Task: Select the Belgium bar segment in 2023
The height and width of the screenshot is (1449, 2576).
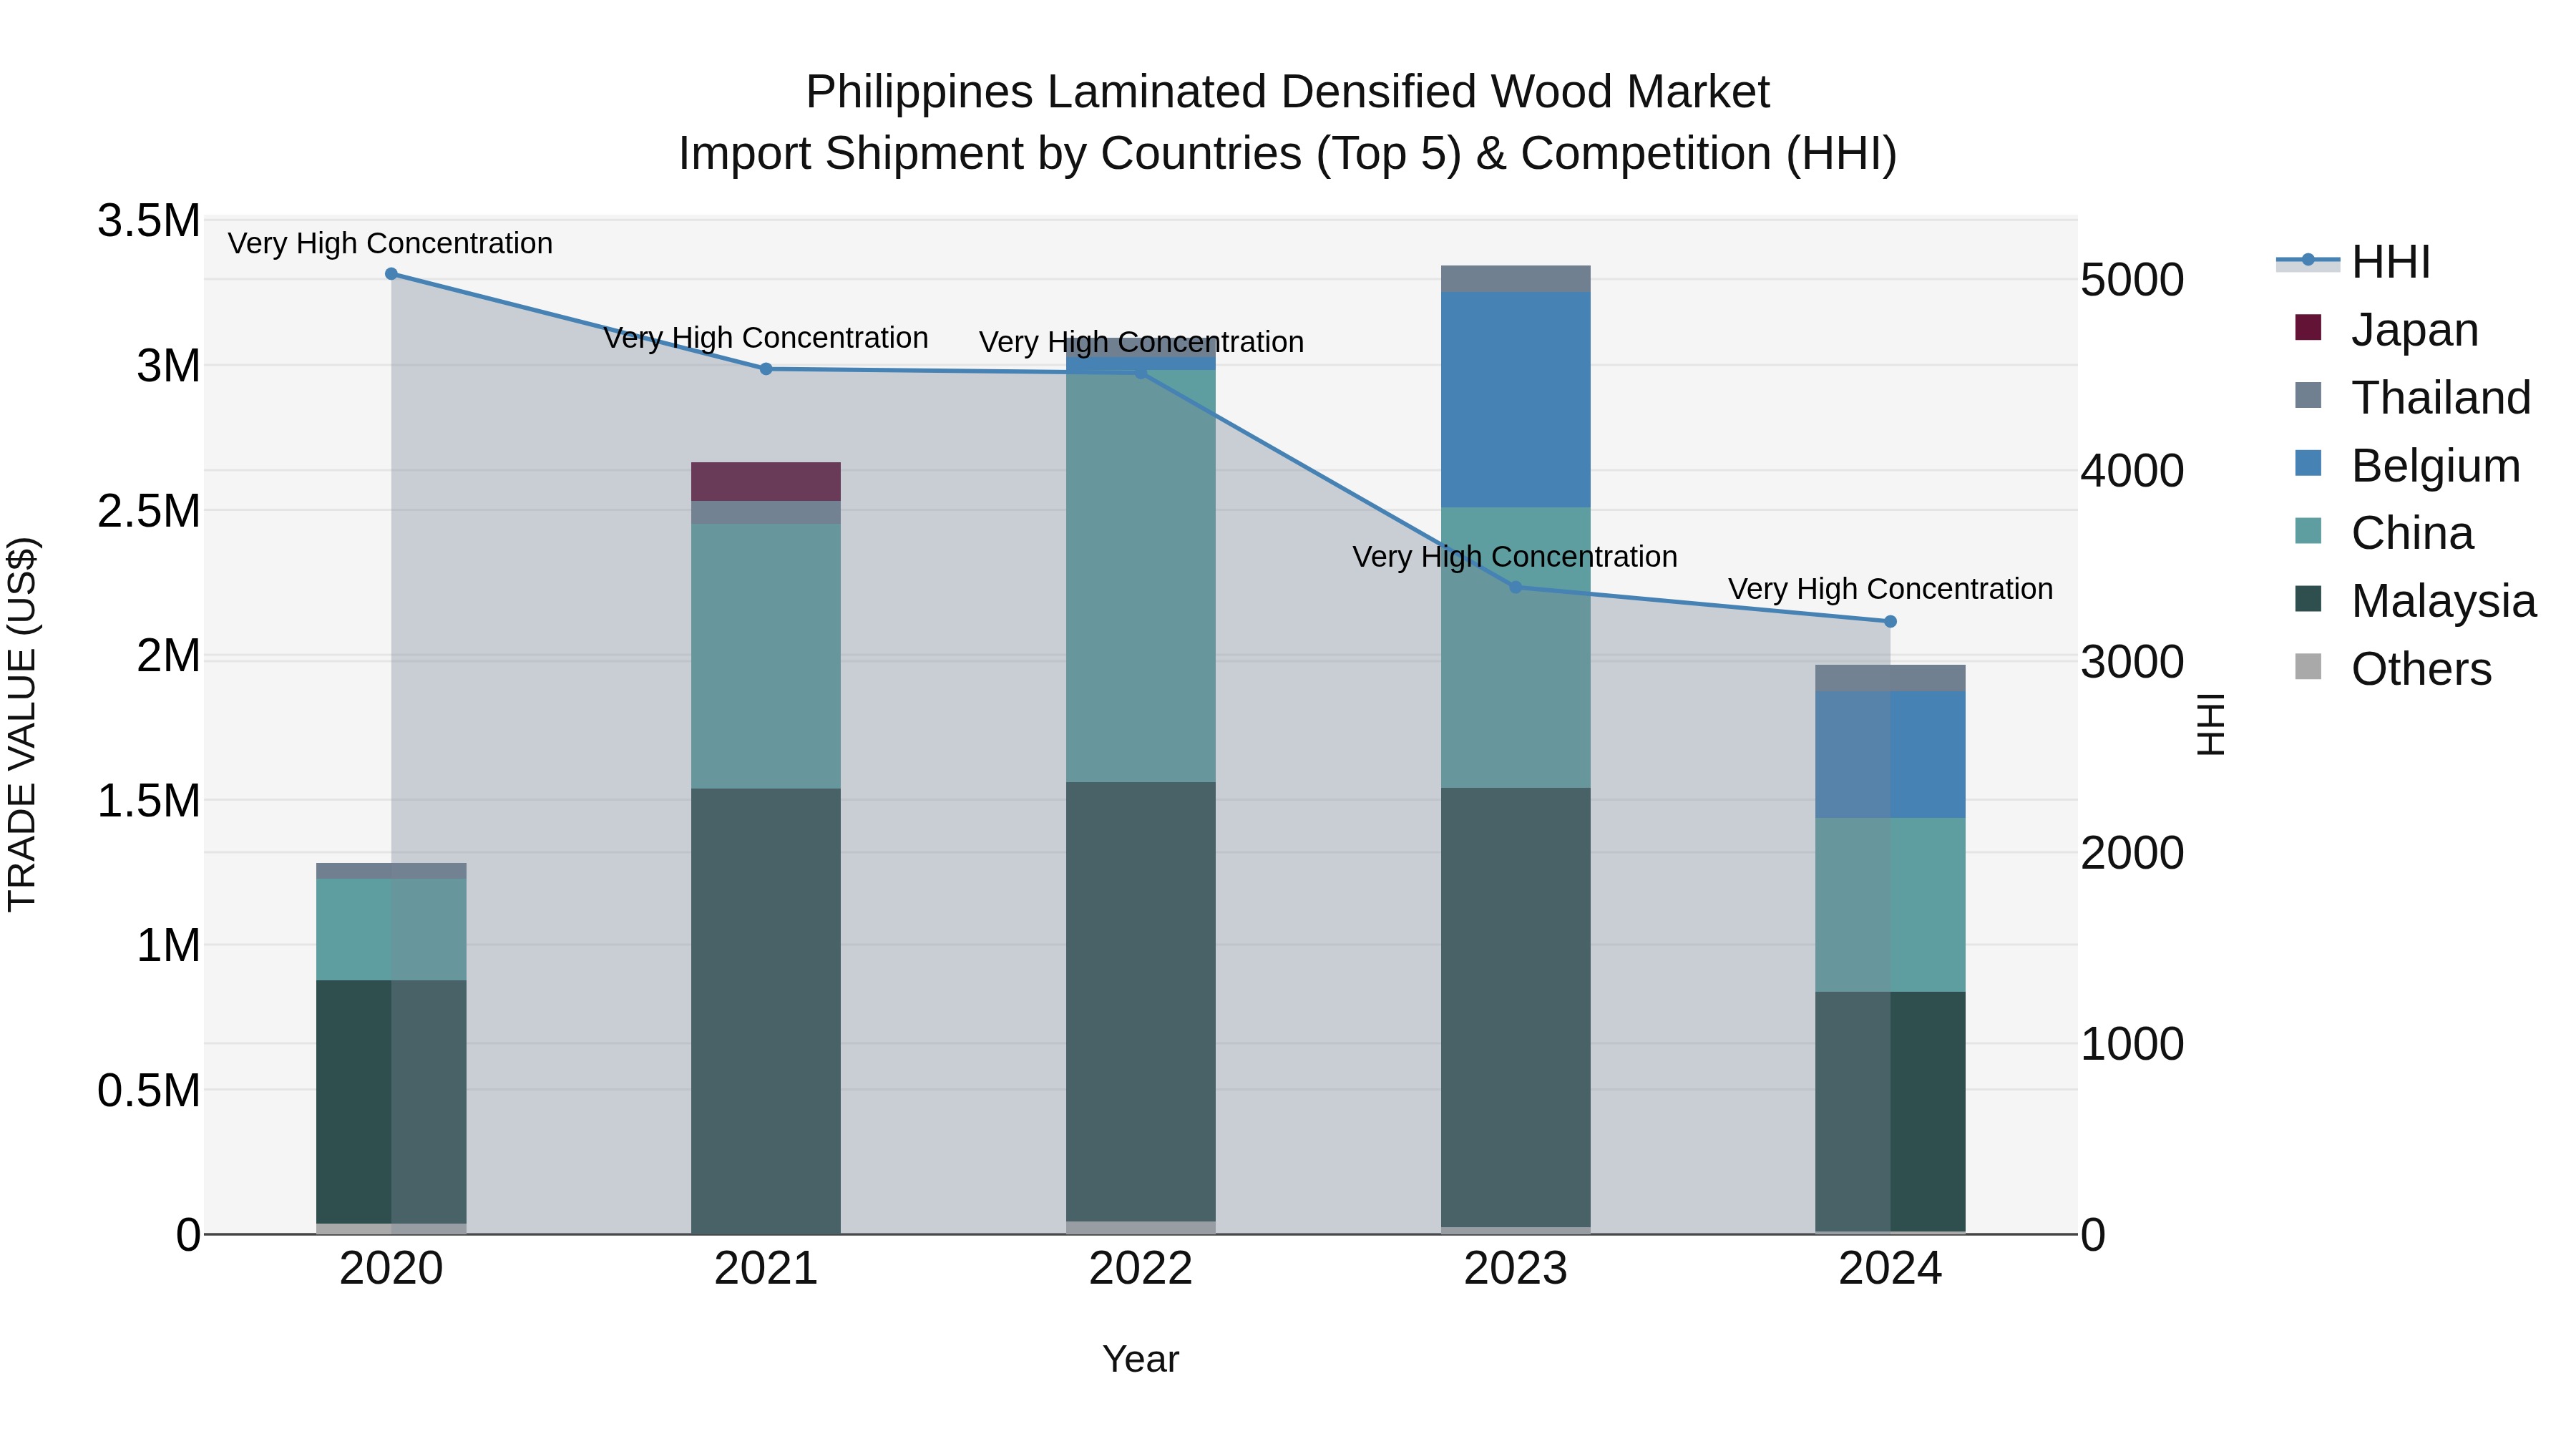Action: pyautogui.click(x=1515, y=399)
